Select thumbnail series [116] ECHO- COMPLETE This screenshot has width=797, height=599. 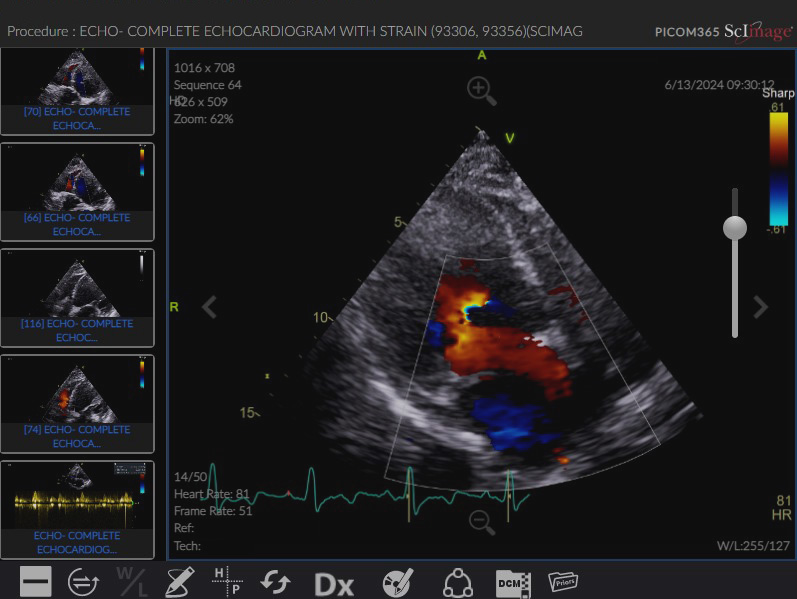(x=77, y=301)
